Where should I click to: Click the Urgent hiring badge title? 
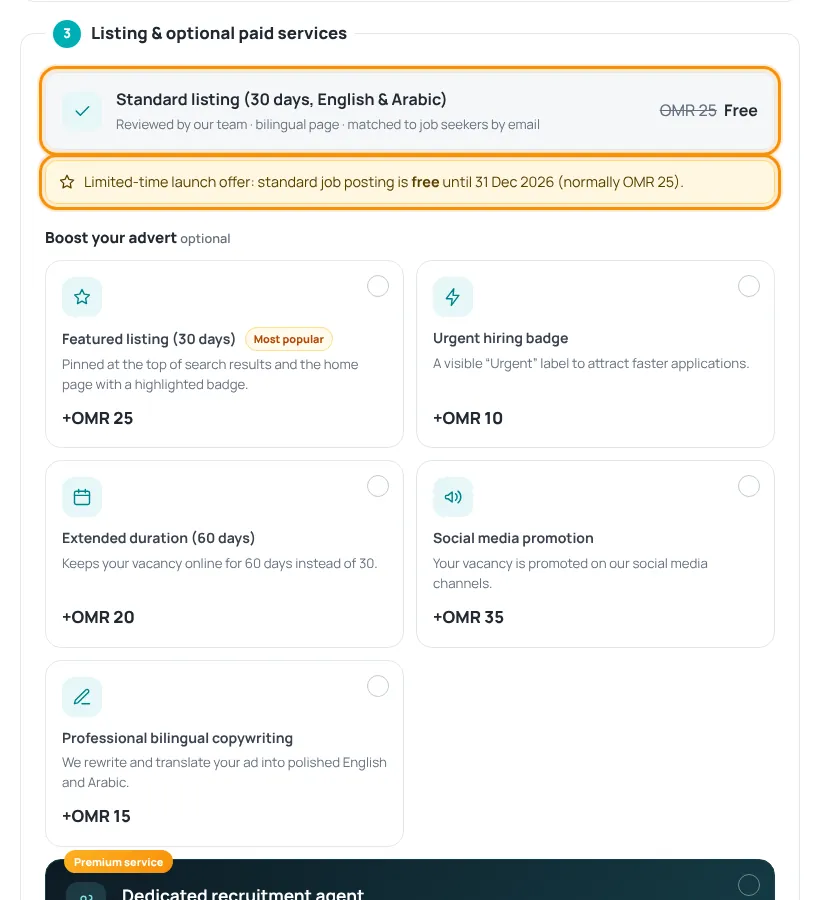(x=500, y=338)
